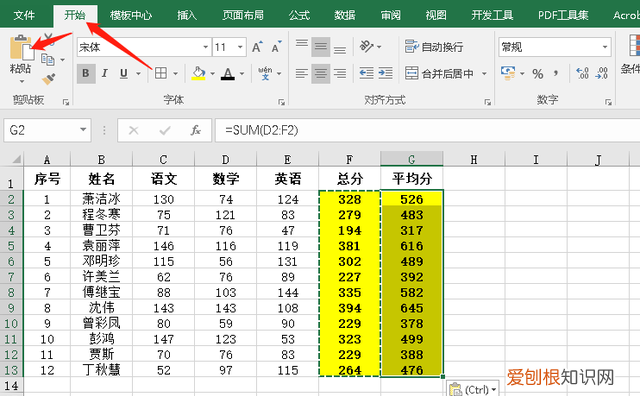Open the font size 11 dropdown
The image size is (640, 396).
(240, 47)
